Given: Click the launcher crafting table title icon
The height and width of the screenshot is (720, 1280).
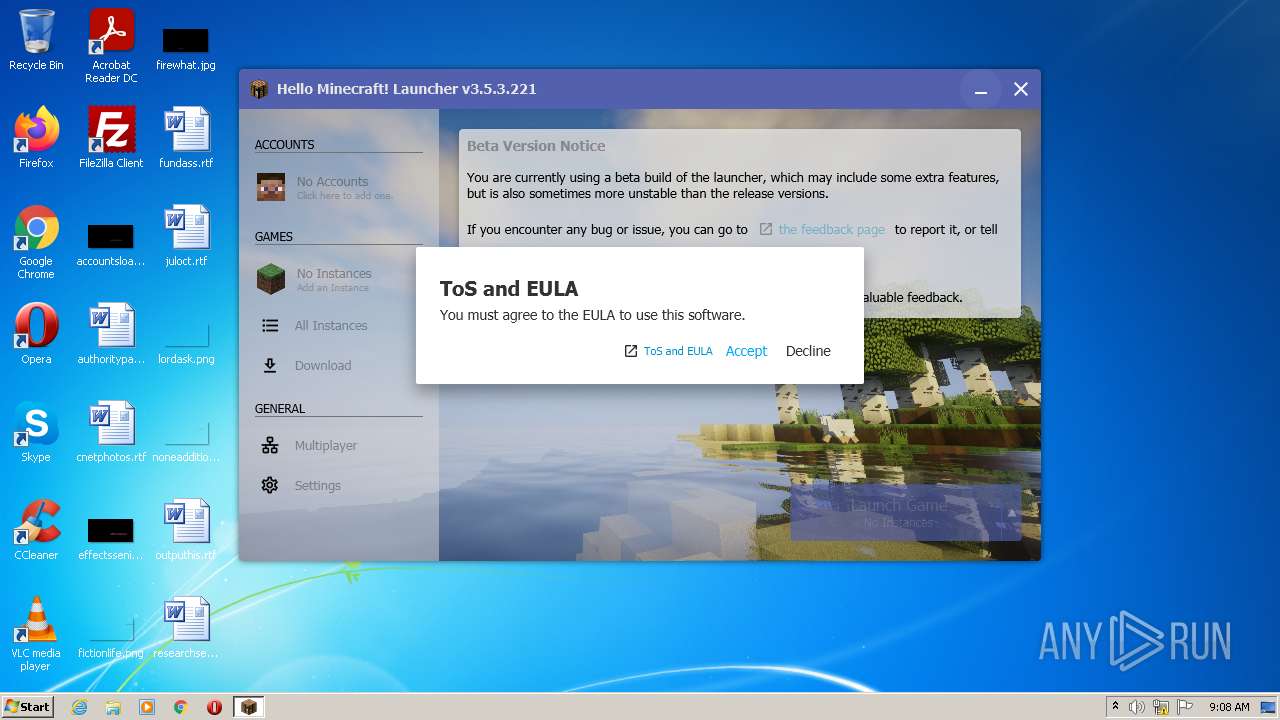Looking at the screenshot, I should 260,89.
